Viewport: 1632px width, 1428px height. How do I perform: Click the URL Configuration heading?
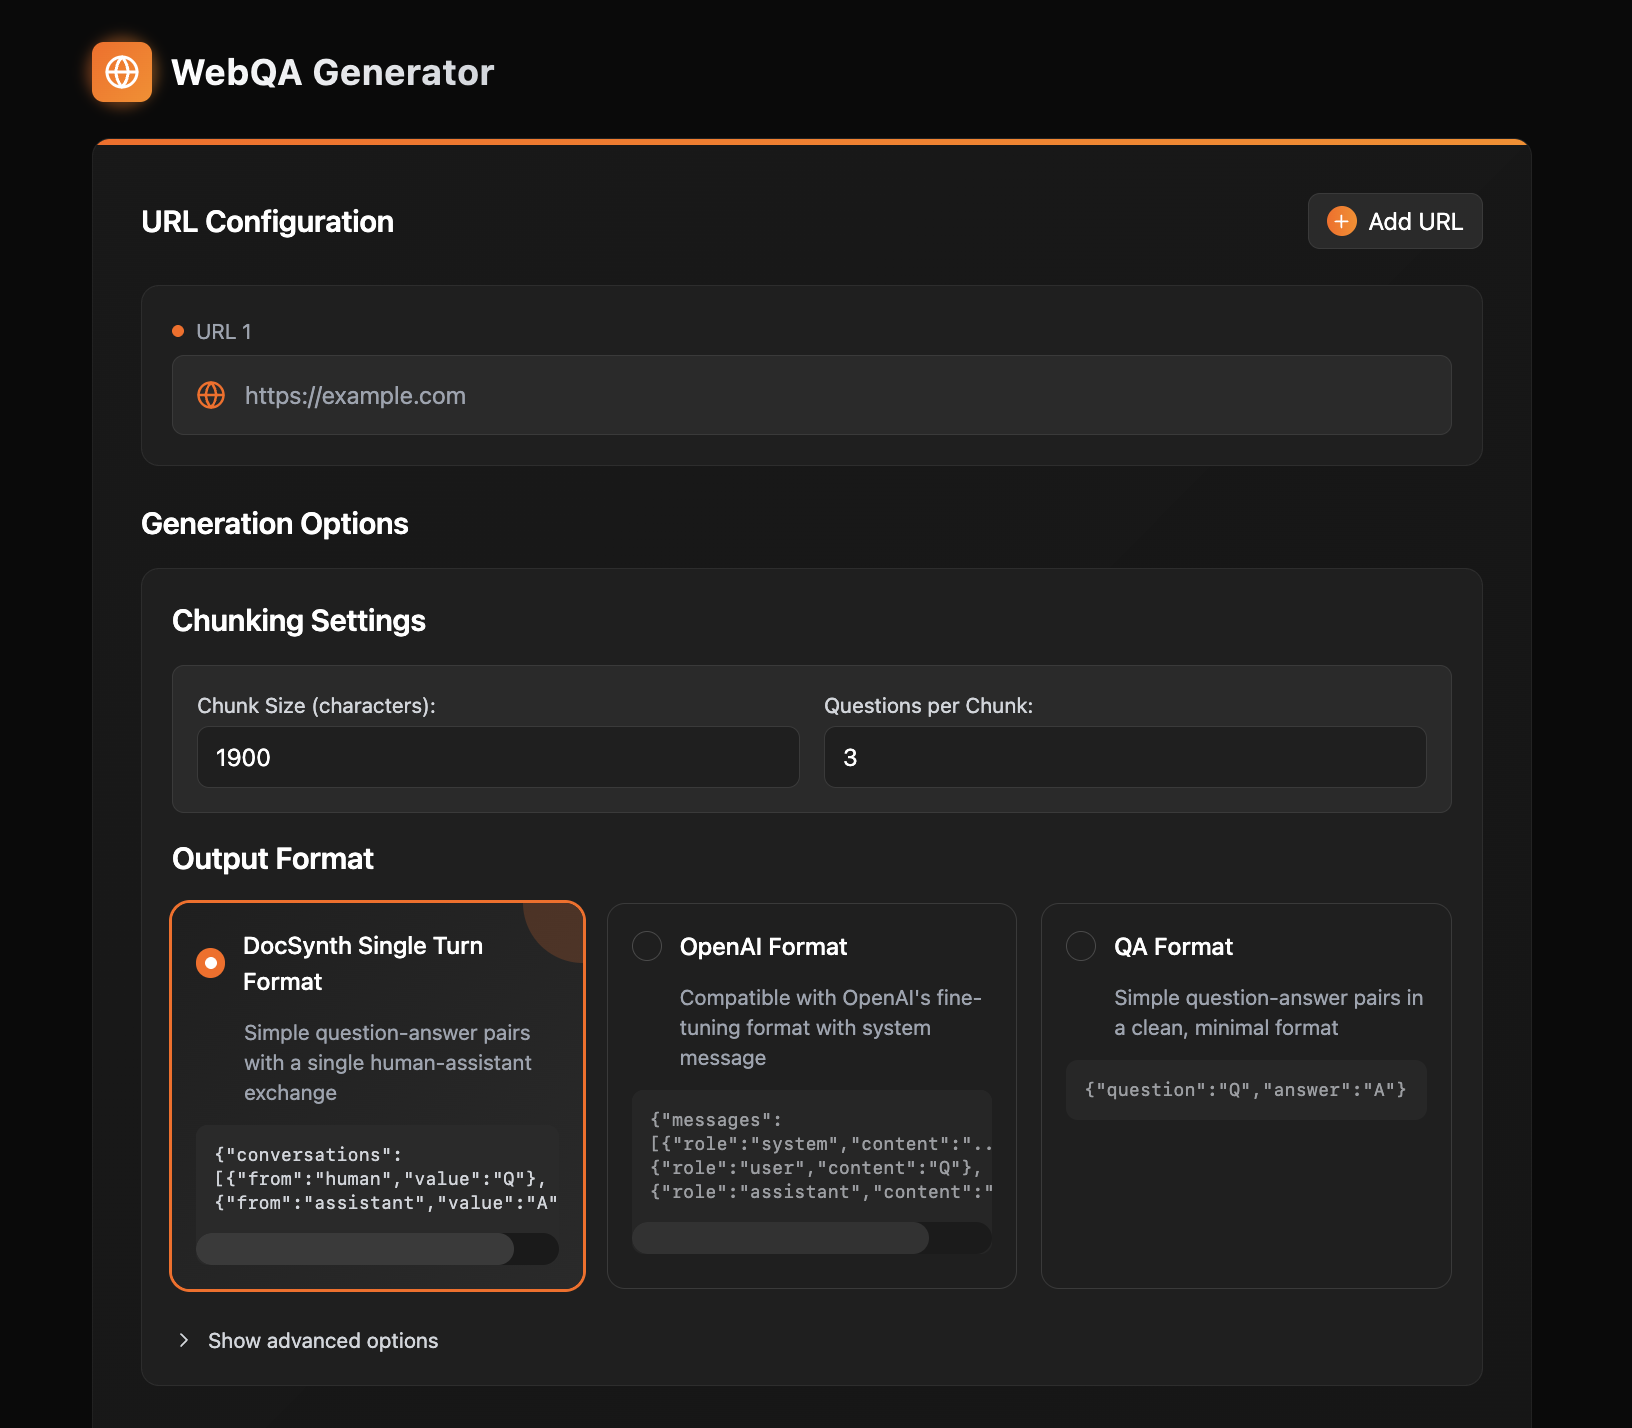pyautogui.click(x=268, y=222)
